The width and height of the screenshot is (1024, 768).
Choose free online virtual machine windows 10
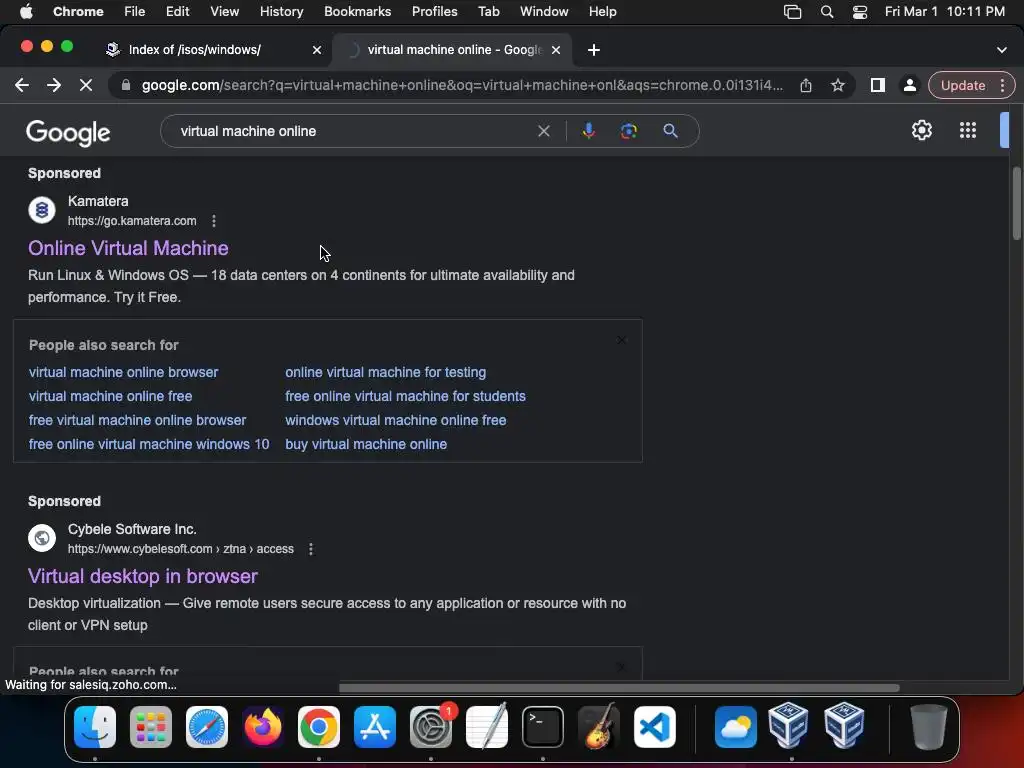149,444
